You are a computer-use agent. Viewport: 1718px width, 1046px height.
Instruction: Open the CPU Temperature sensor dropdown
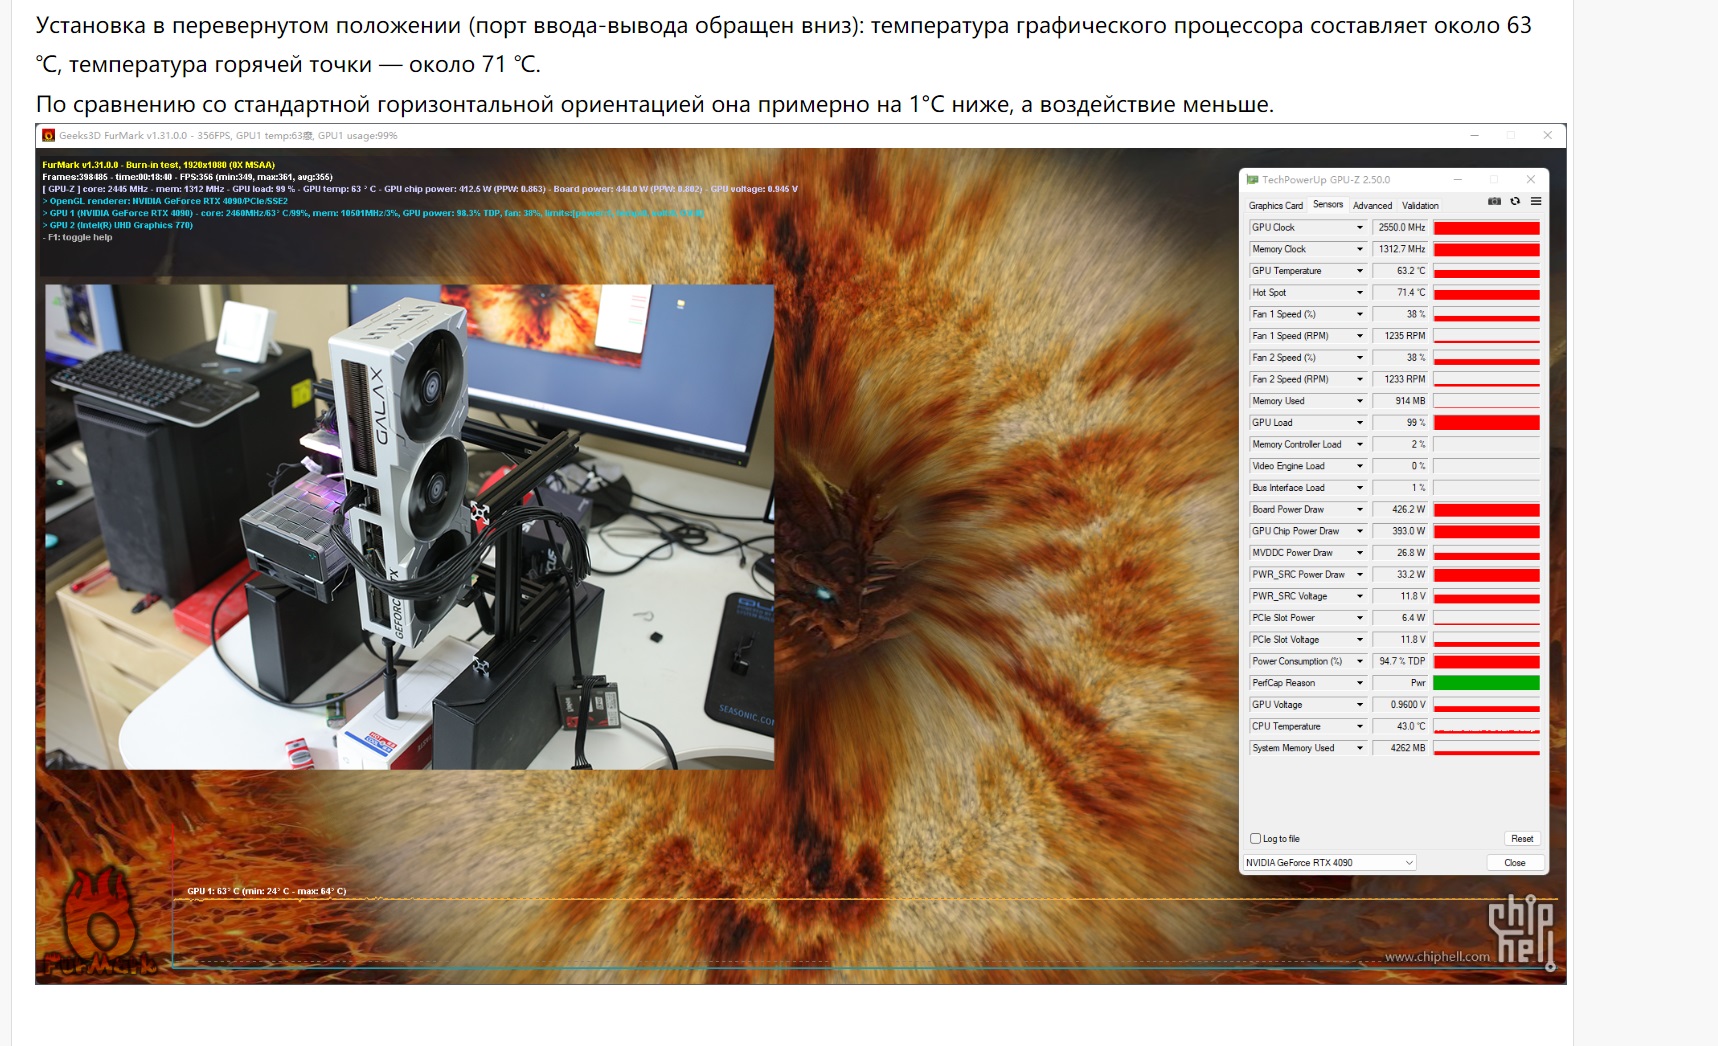pyautogui.click(x=1360, y=727)
